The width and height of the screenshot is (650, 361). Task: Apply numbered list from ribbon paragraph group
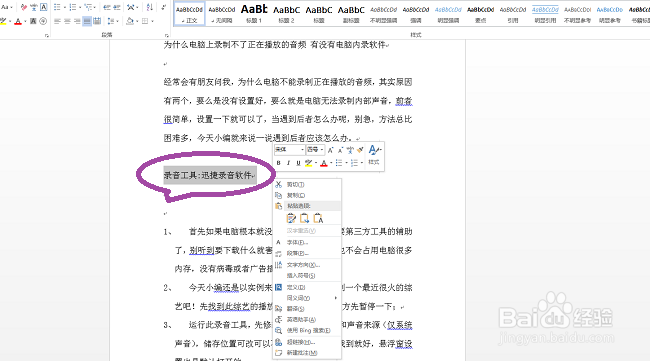(73, 7)
